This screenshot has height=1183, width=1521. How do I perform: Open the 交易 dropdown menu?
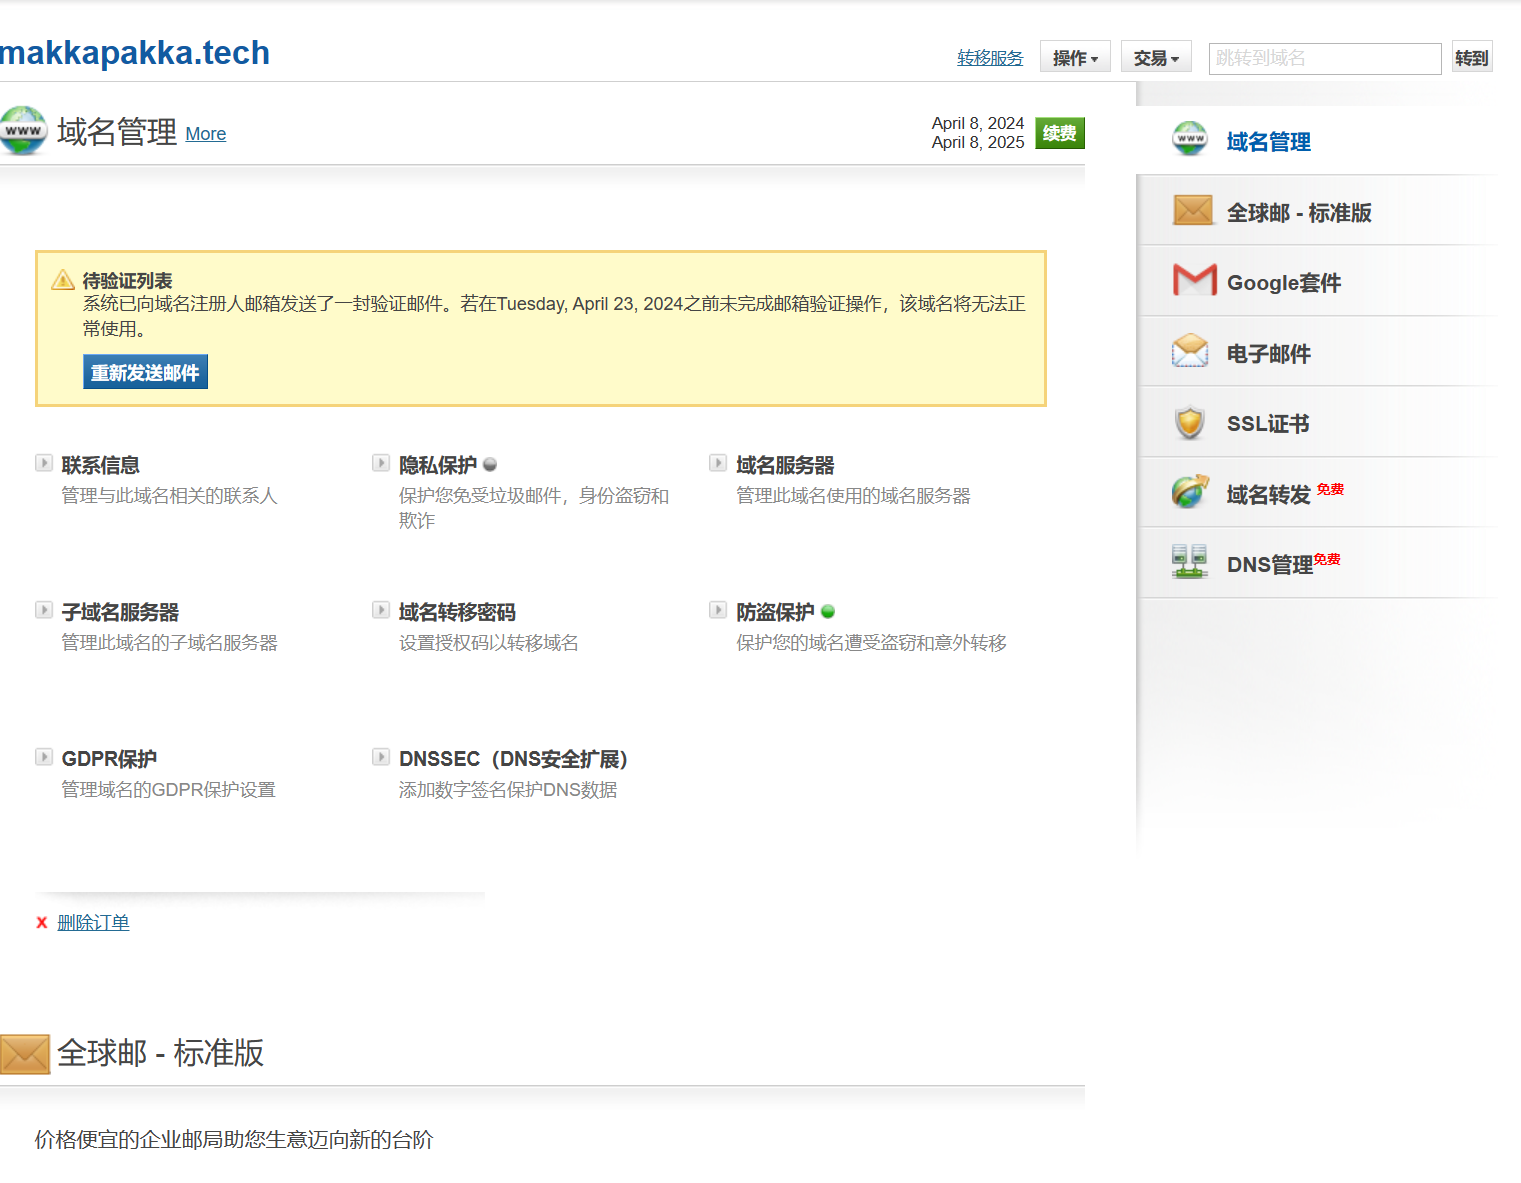1156,58
